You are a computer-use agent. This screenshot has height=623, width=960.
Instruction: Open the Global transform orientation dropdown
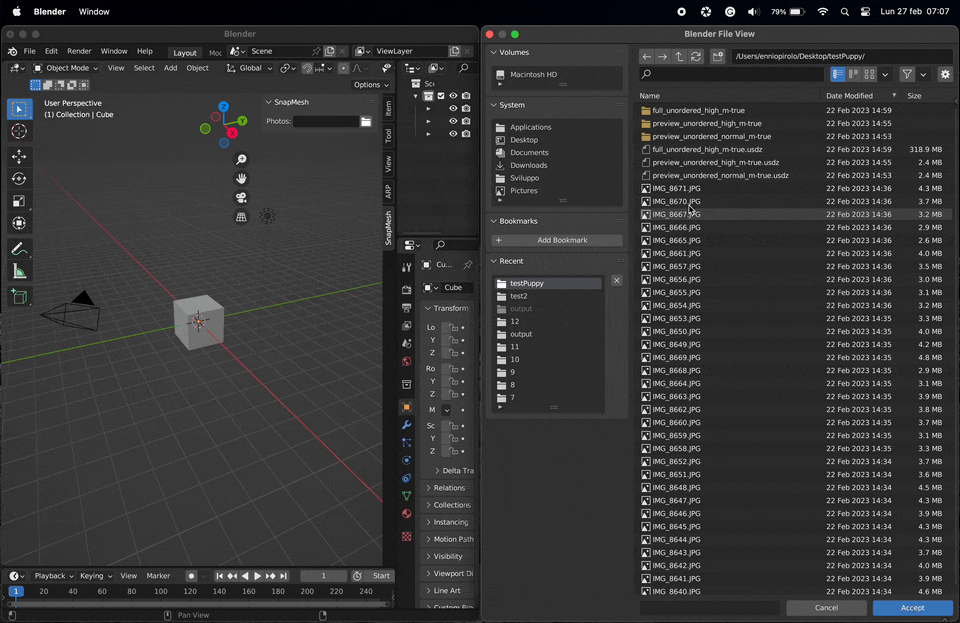[250, 69]
